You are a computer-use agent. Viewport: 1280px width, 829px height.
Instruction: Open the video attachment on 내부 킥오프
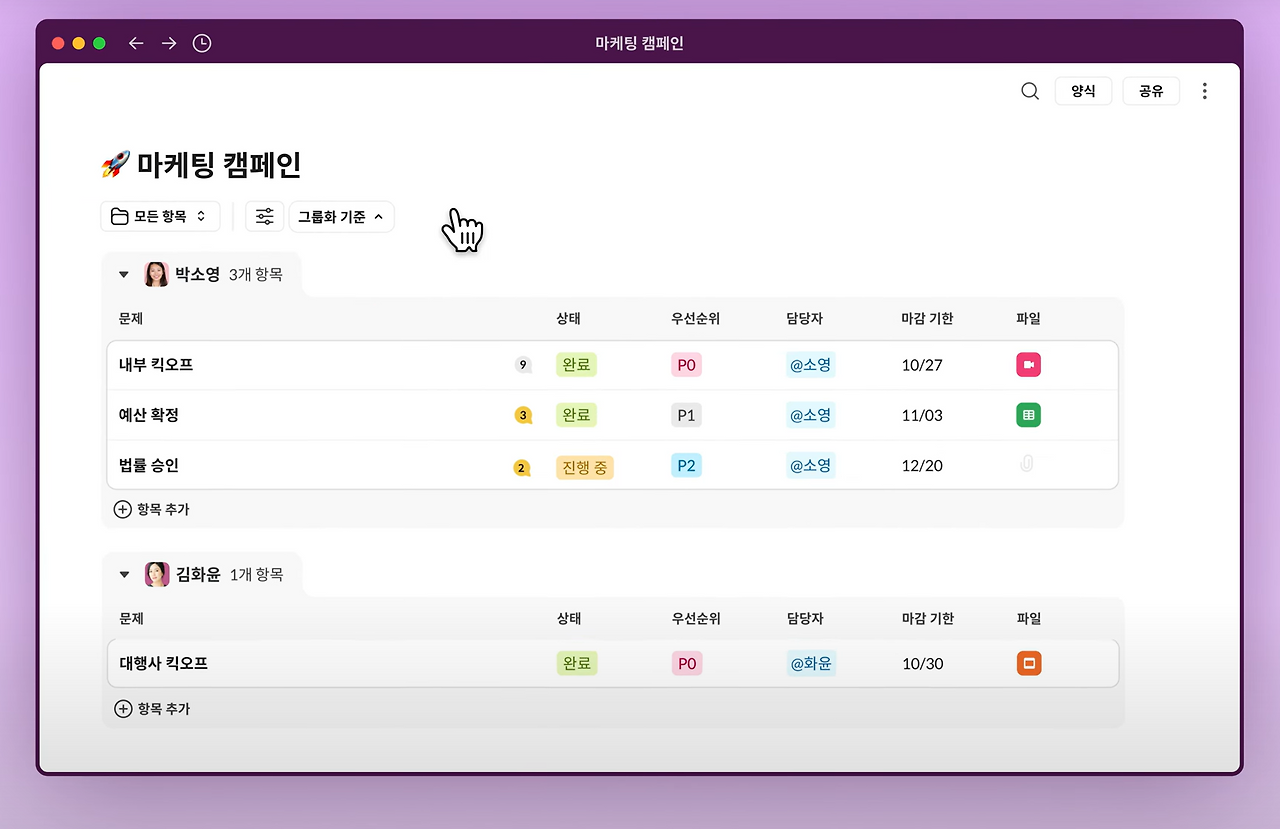point(1028,364)
